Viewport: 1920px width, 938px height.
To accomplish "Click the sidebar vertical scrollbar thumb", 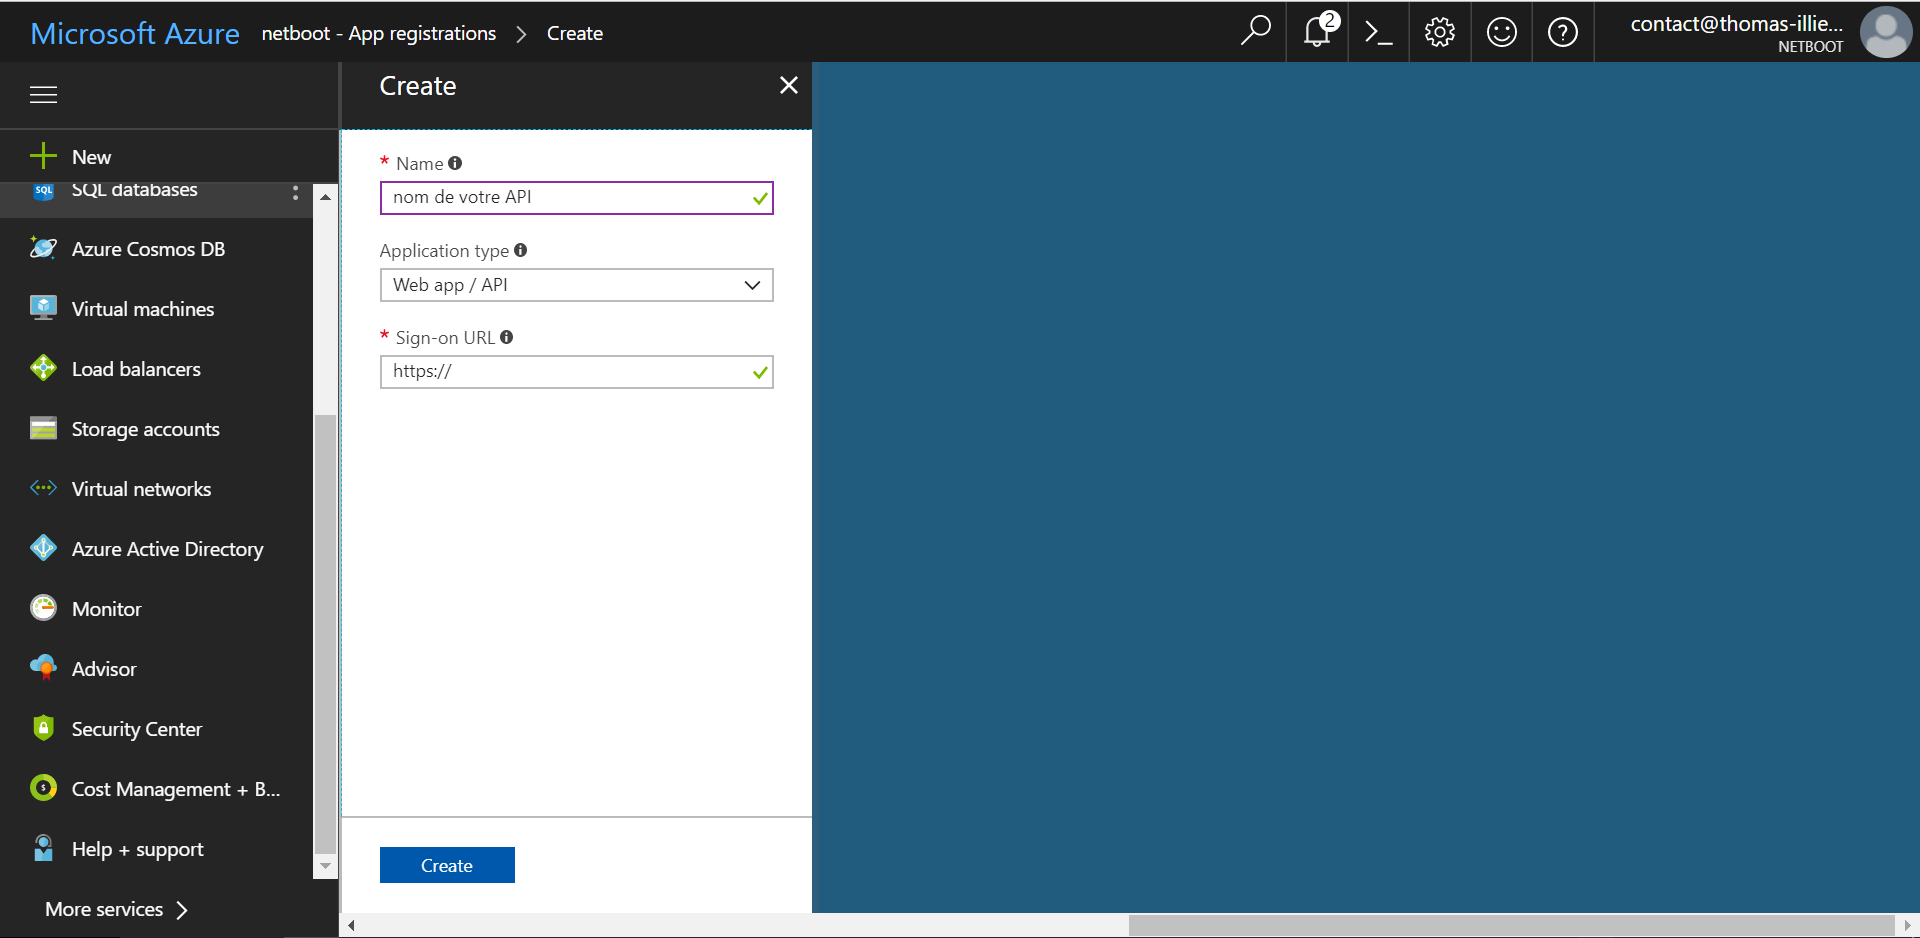I will point(325,633).
